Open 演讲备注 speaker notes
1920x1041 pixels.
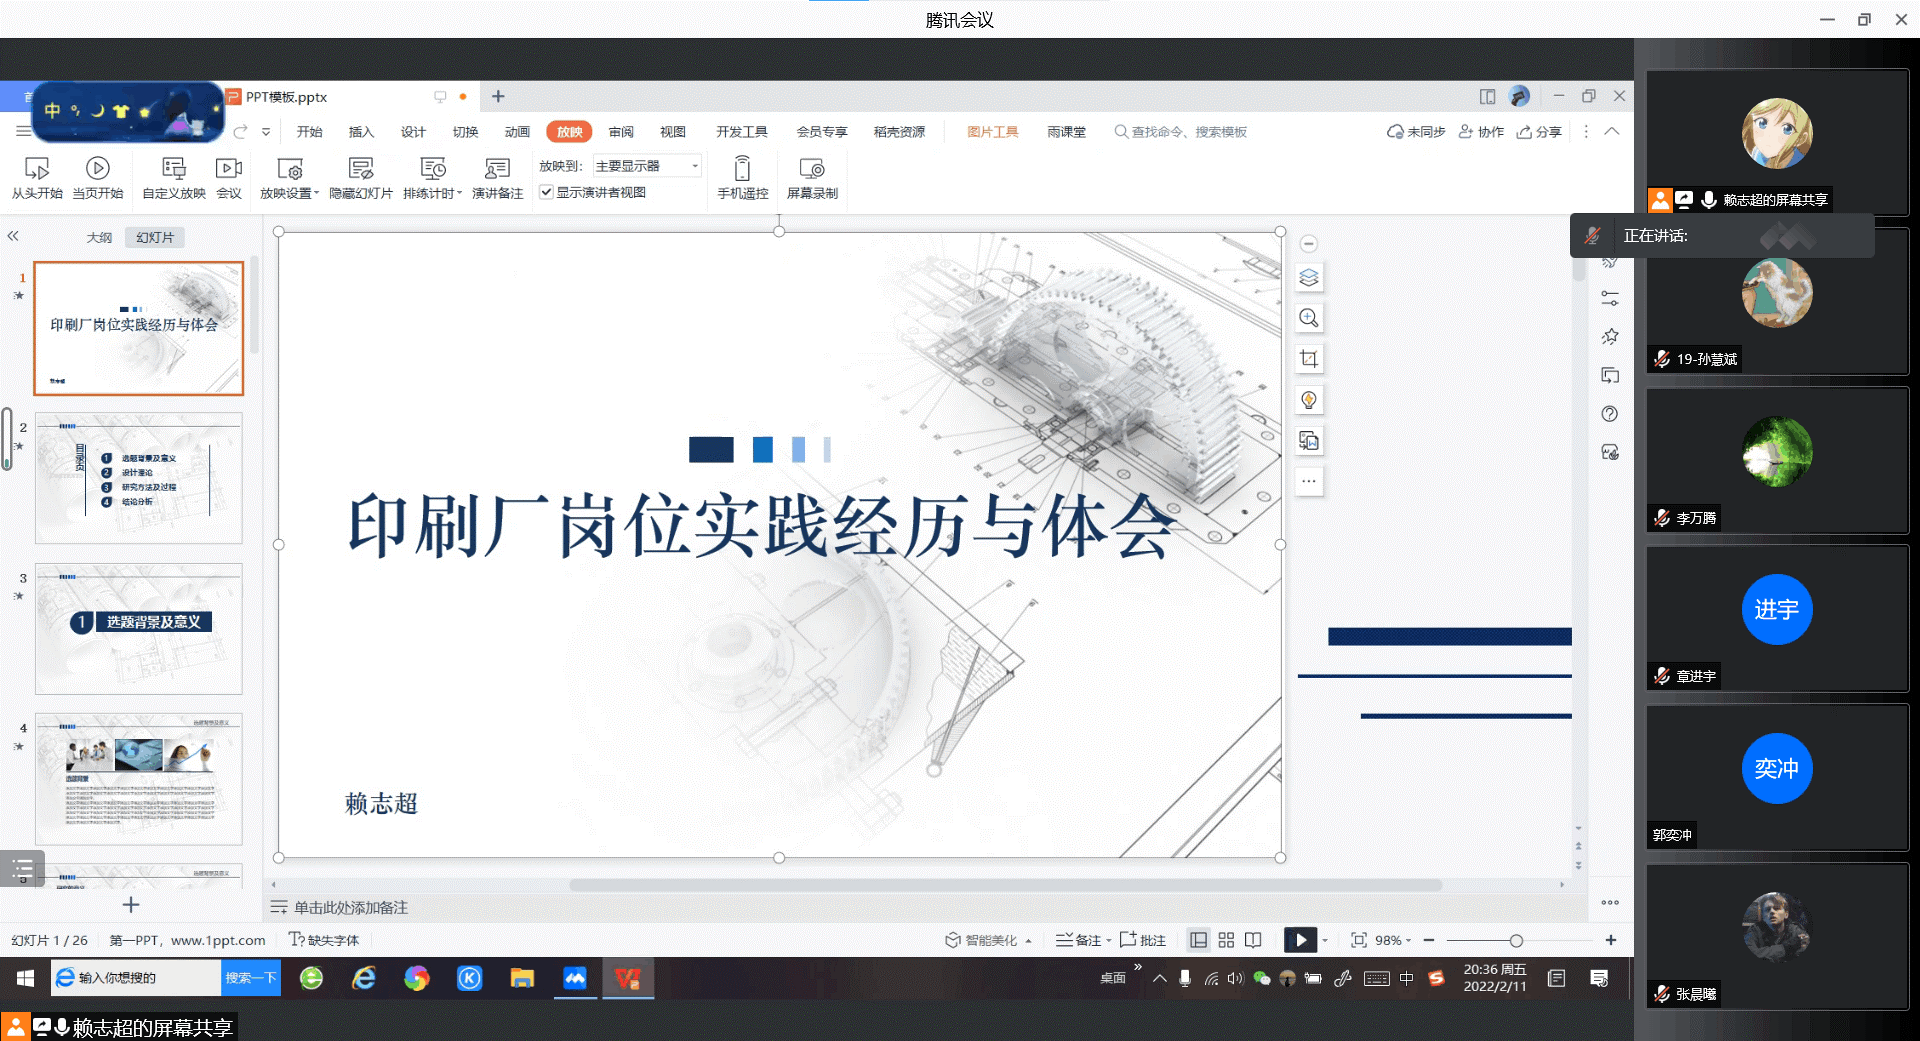pos(497,178)
